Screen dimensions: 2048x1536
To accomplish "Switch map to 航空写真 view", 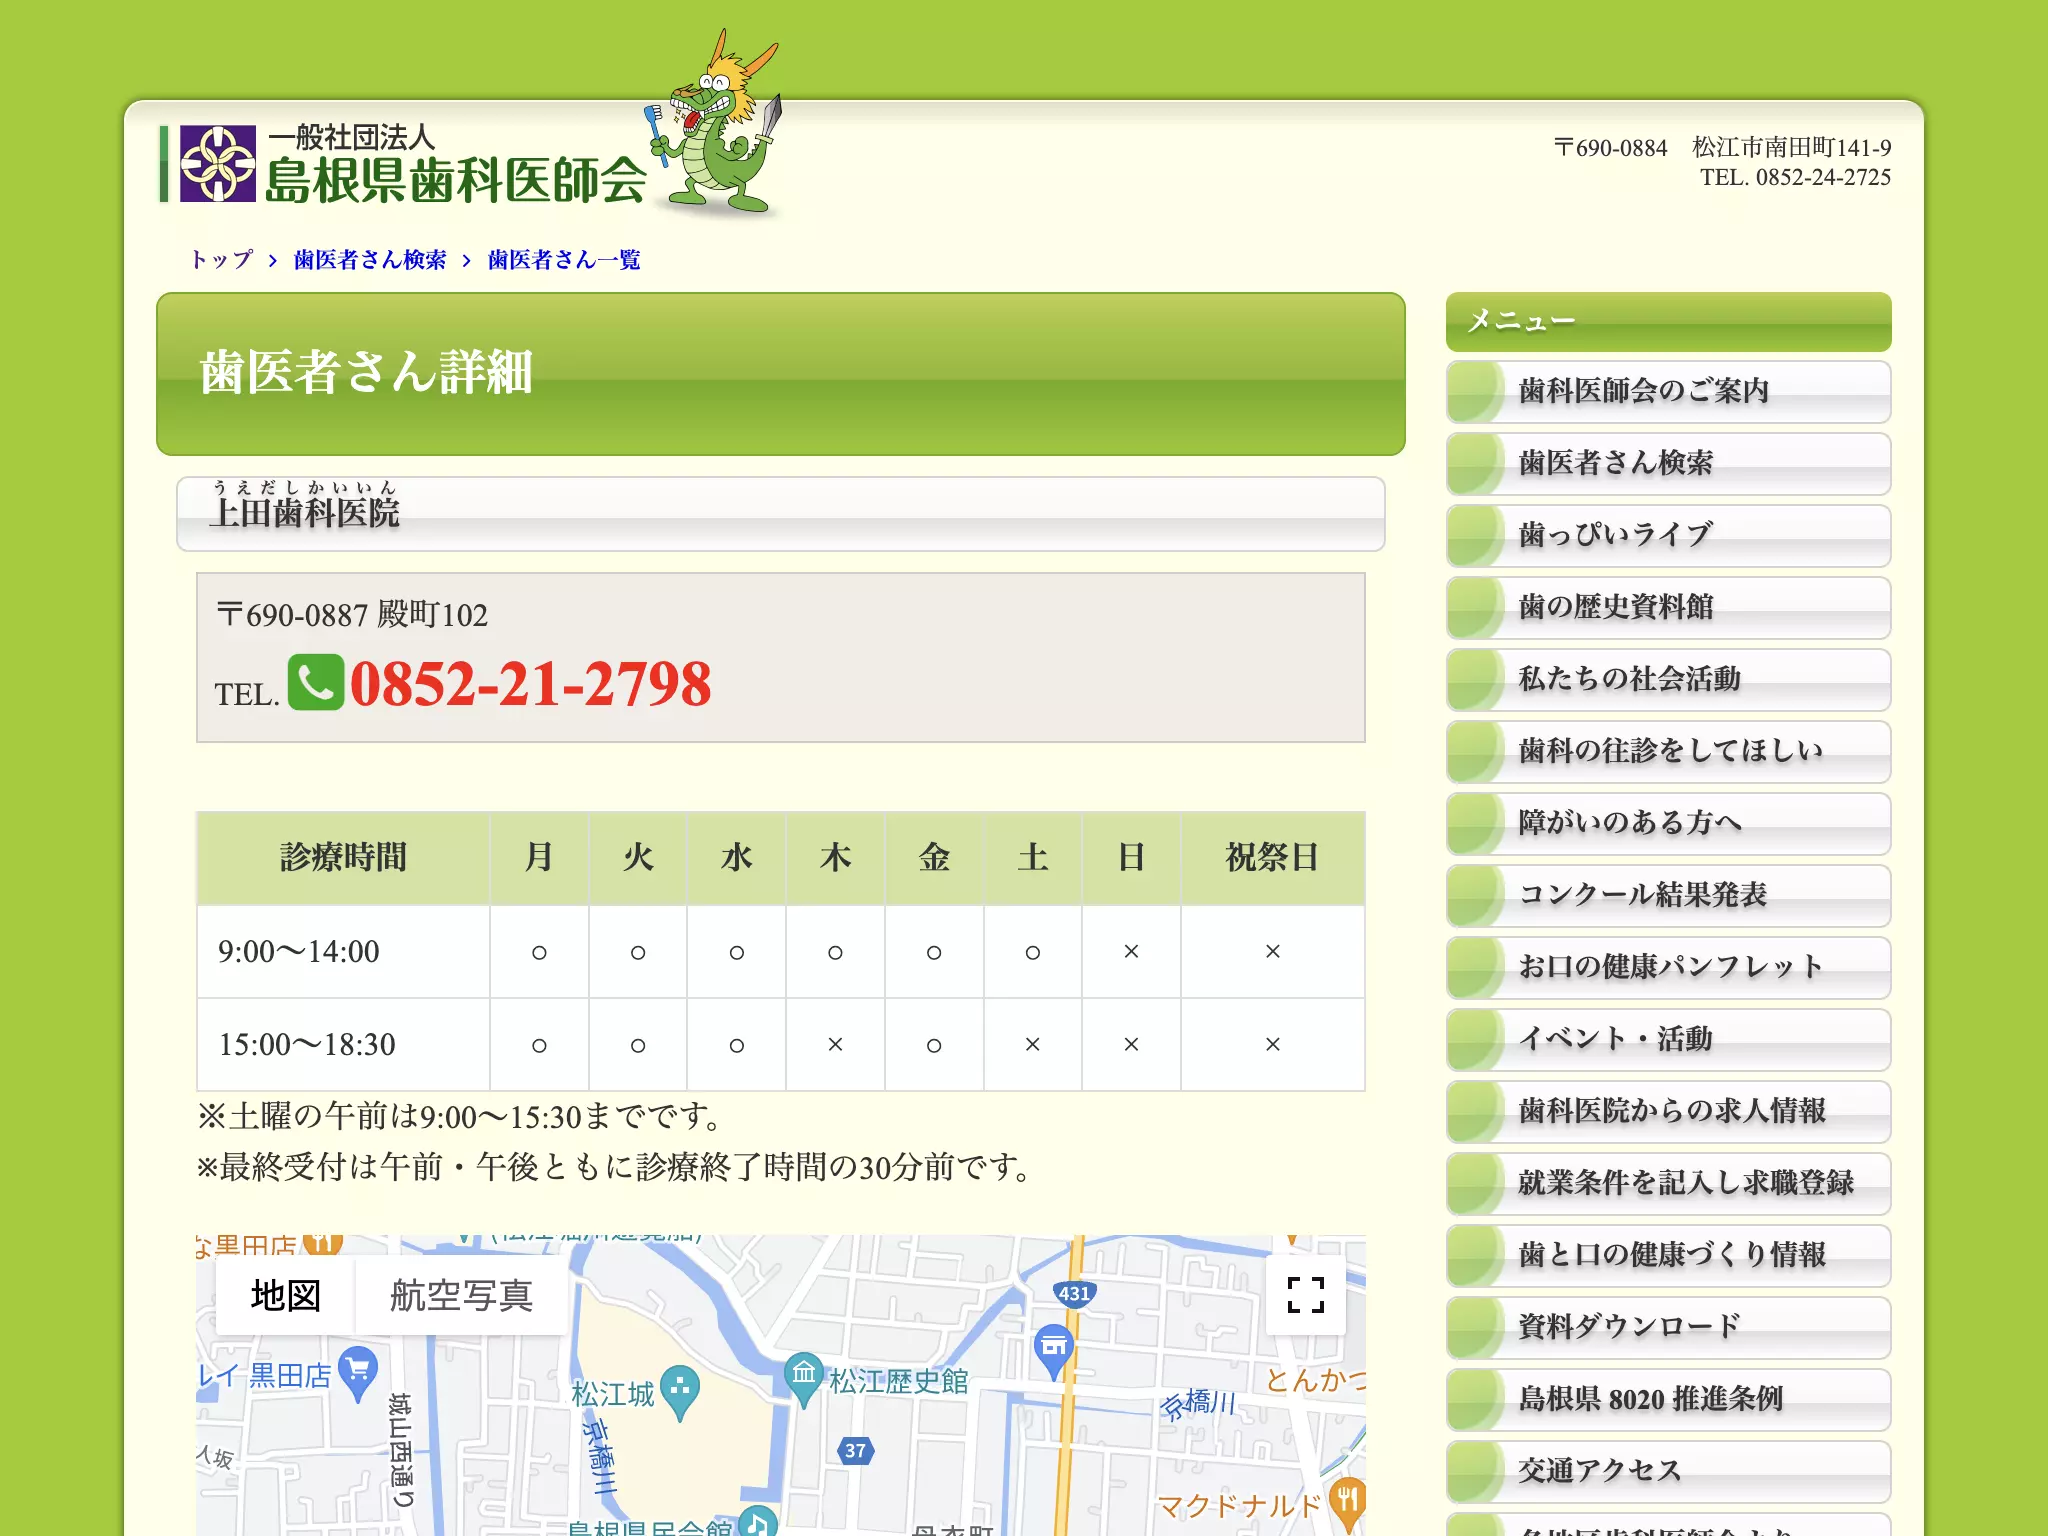I will pyautogui.click(x=461, y=1295).
